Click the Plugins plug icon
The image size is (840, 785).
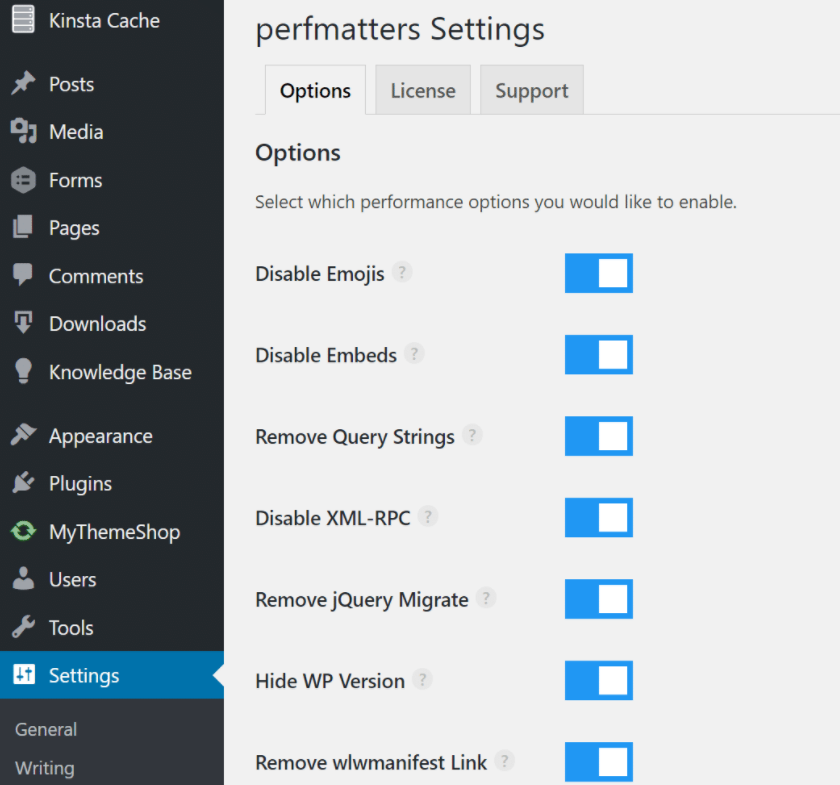pyautogui.click(x=23, y=484)
